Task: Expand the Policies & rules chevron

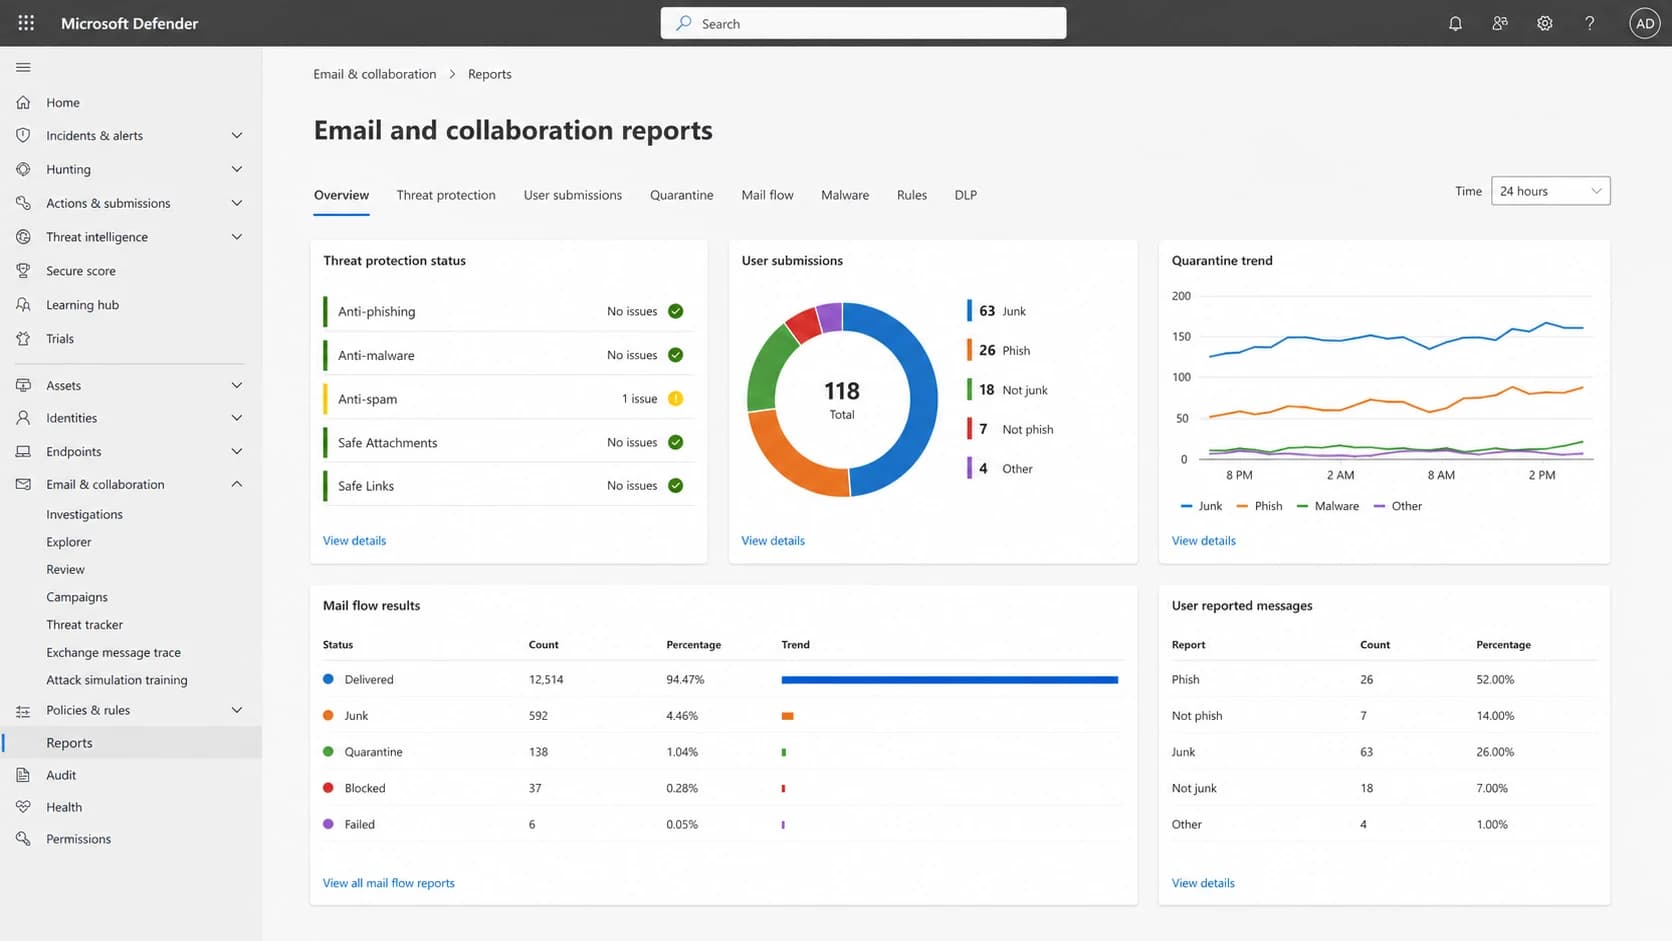Action: 237,710
